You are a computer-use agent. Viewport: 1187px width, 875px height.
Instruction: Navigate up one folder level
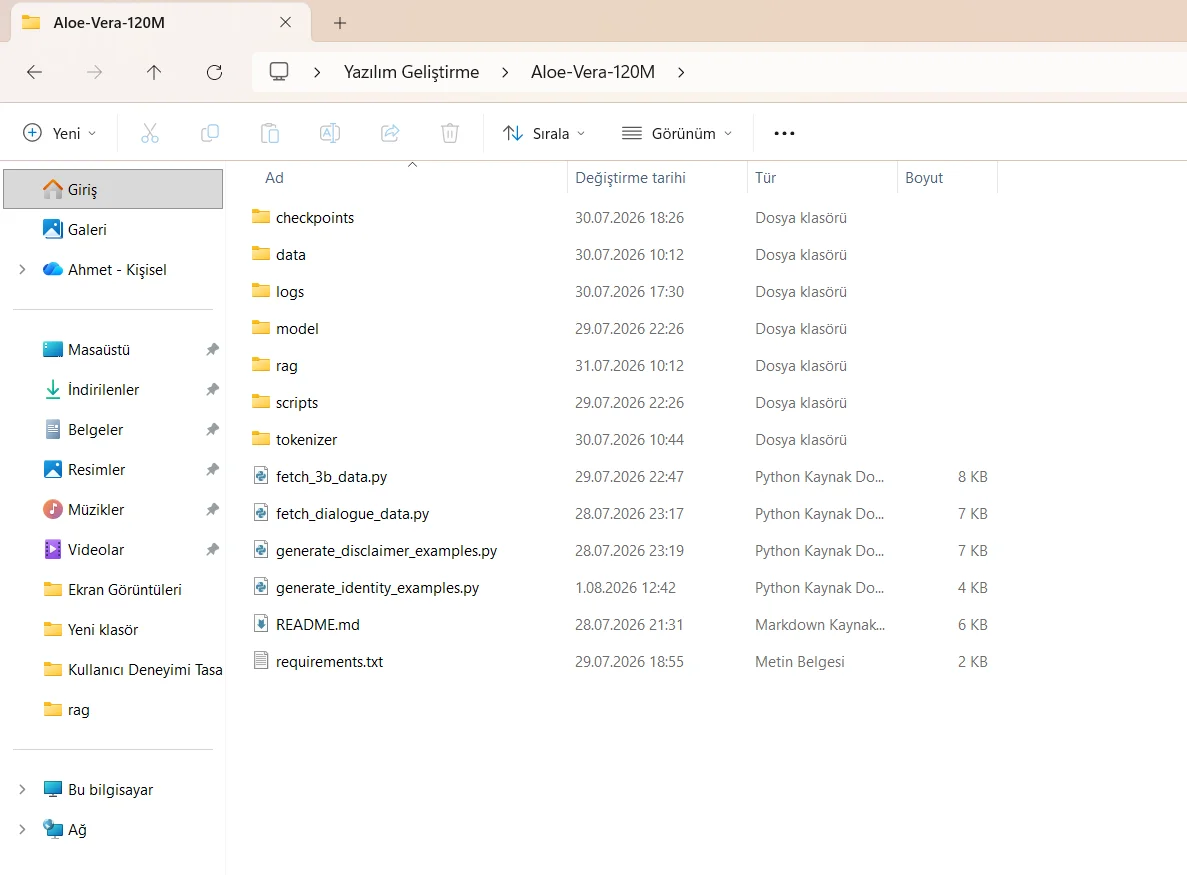point(154,72)
